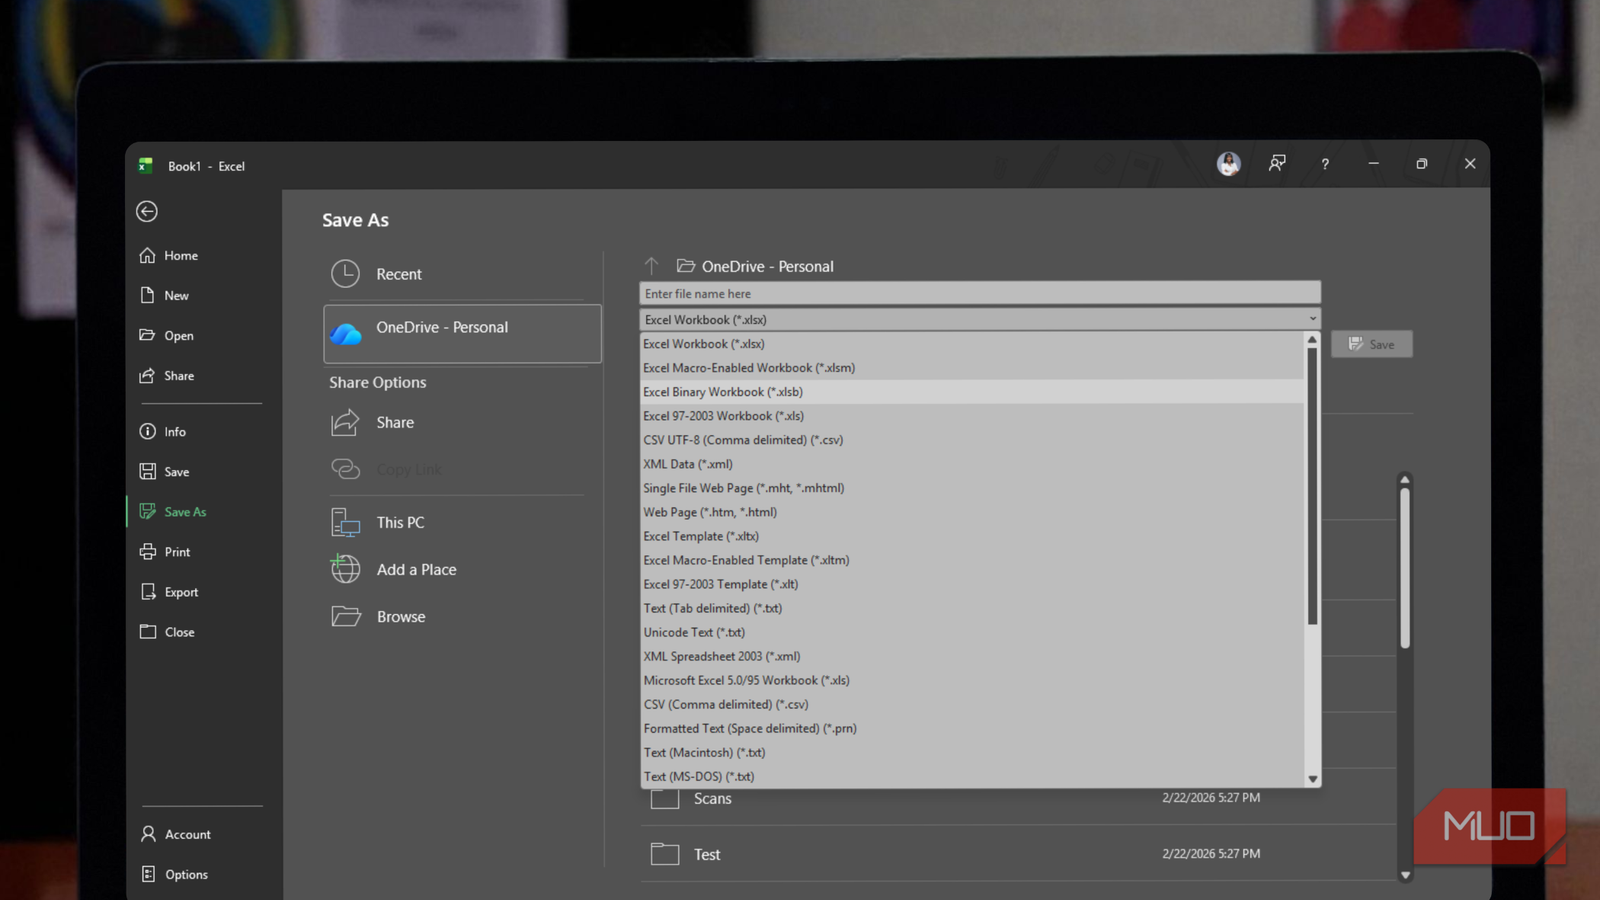Go back using the circled arrow icon
Image resolution: width=1600 pixels, height=900 pixels.
click(147, 211)
